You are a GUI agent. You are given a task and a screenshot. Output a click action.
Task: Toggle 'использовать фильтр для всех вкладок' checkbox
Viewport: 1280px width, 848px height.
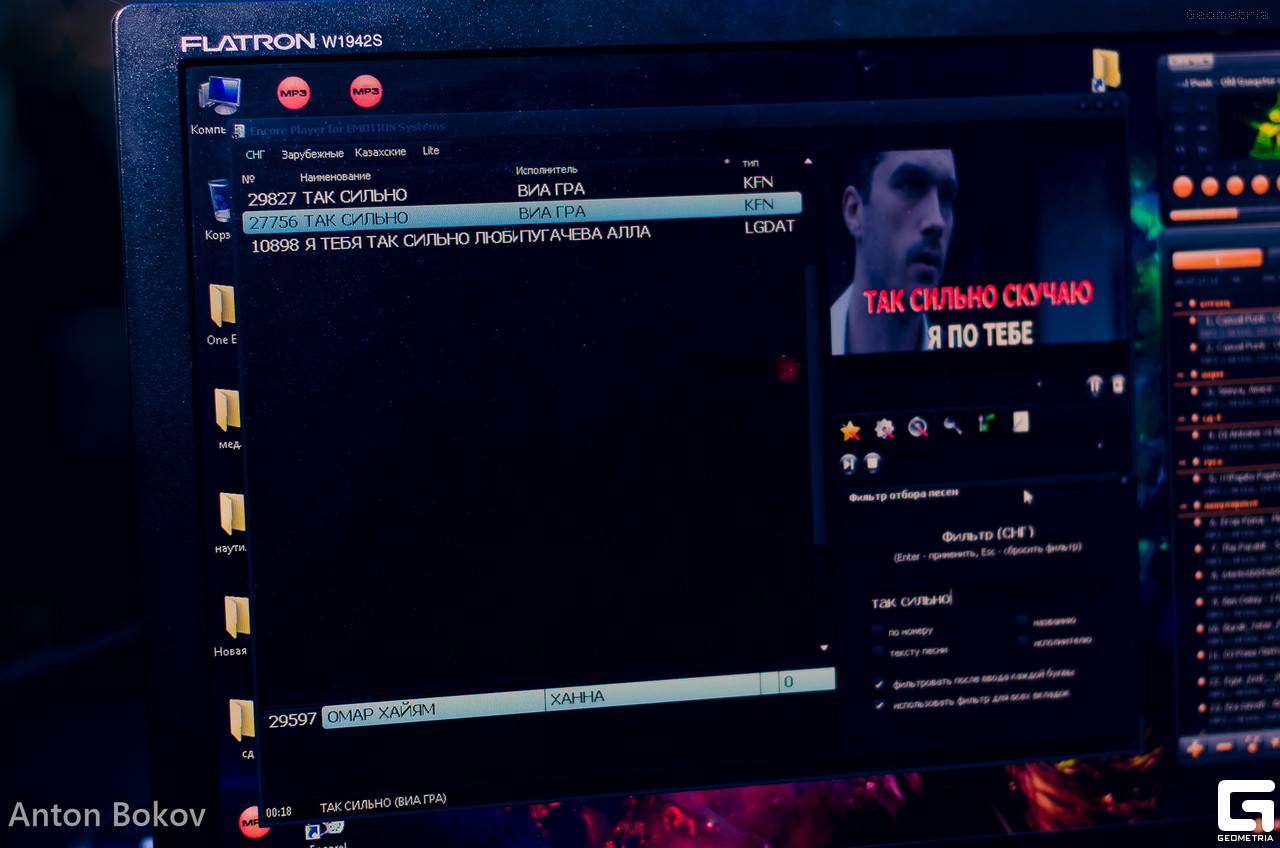pyautogui.click(x=879, y=705)
